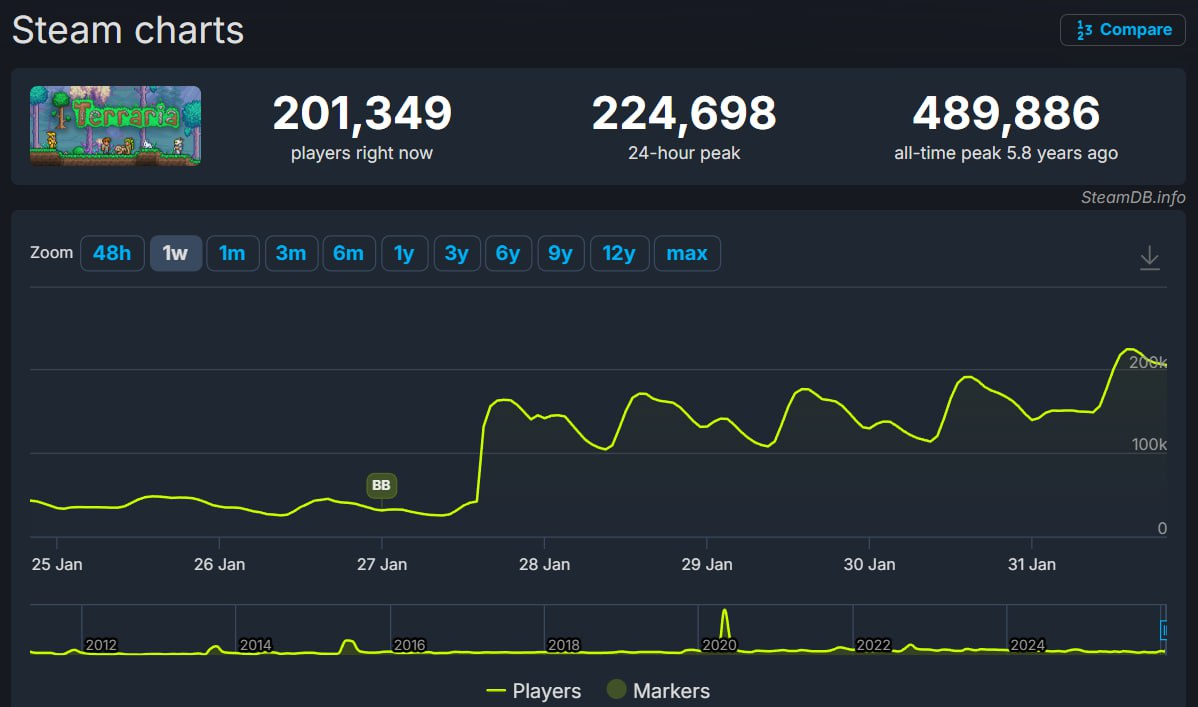The image size is (1198, 707).
Task: Click the 2020 peak in navigator
Action: point(725,623)
